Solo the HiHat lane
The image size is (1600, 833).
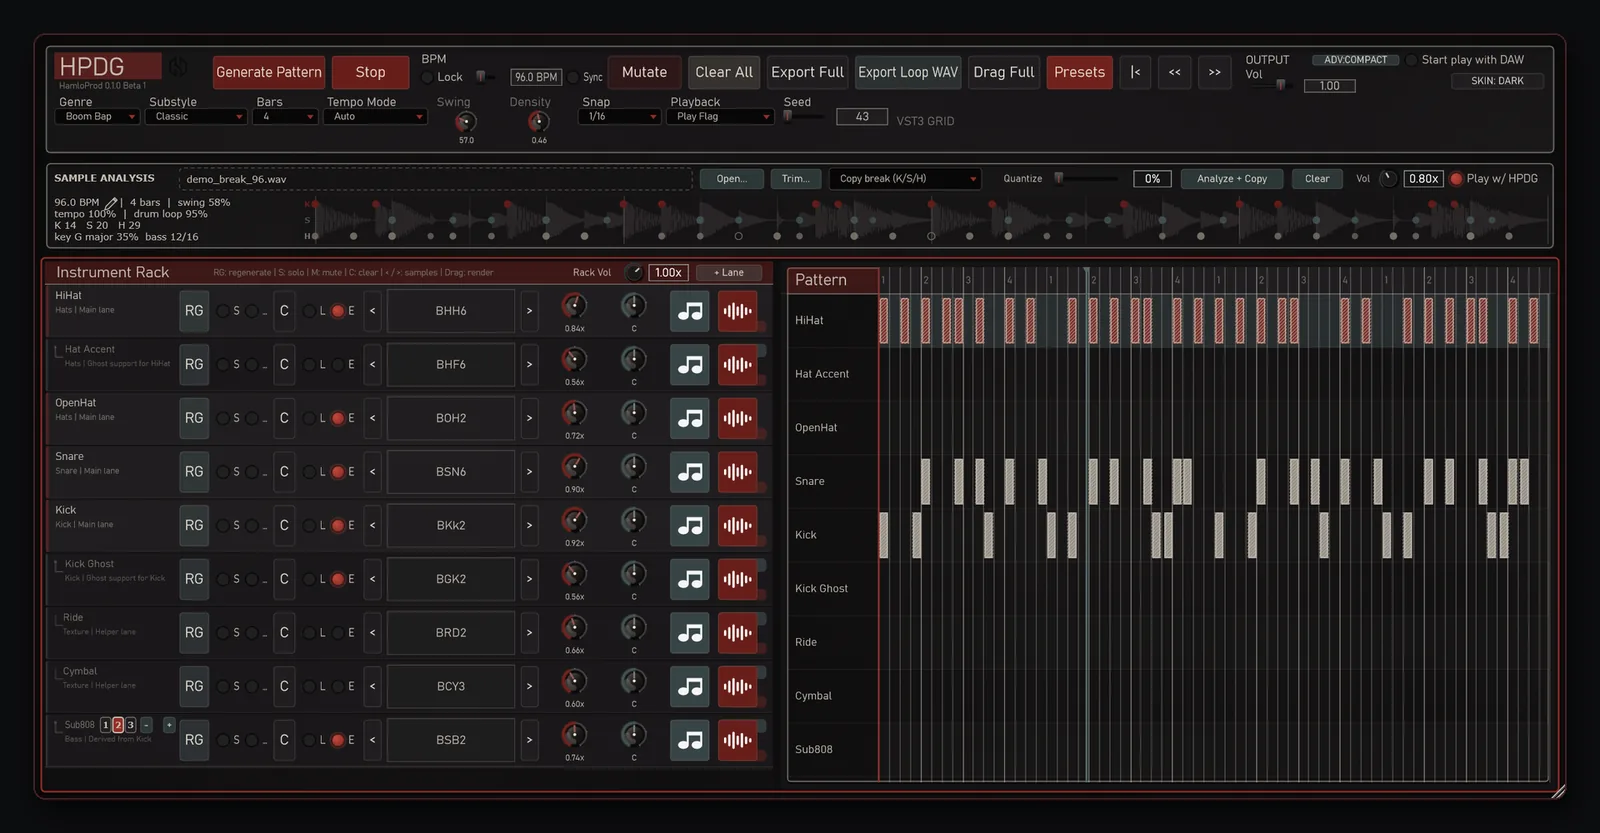coord(223,311)
